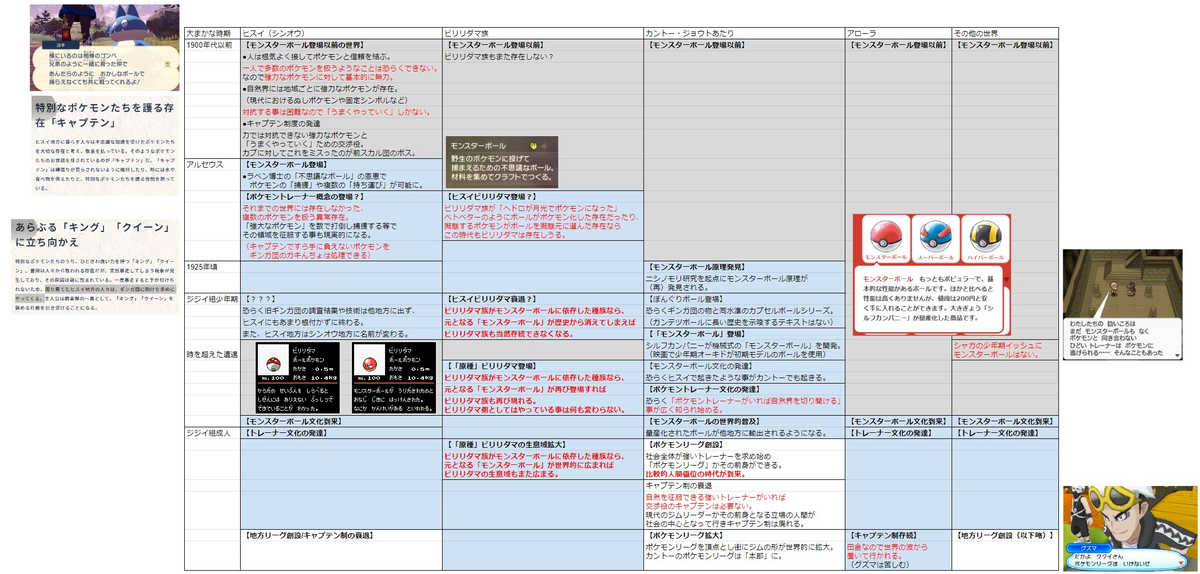Viewport: 1200px width, 574px height.
Task: Click the 1900年代以前 row label
Action: [212, 45]
